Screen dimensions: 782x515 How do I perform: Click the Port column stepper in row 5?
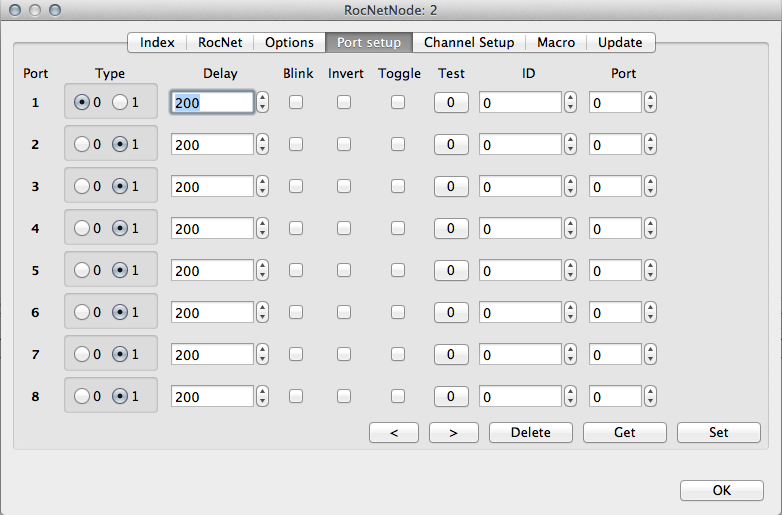tap(650, 270)
